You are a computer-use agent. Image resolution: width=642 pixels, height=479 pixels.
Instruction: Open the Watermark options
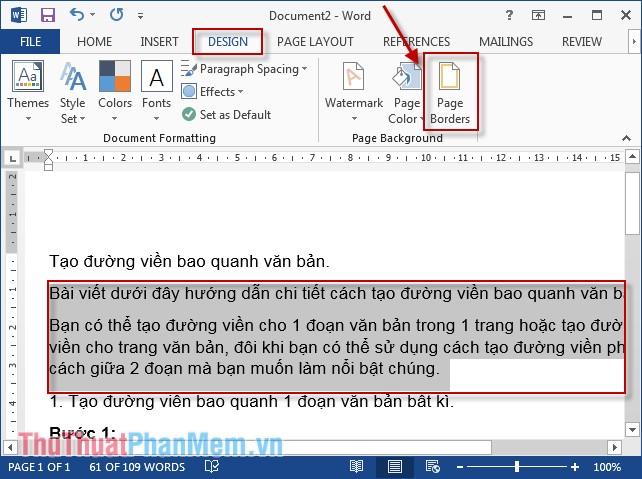354,90
